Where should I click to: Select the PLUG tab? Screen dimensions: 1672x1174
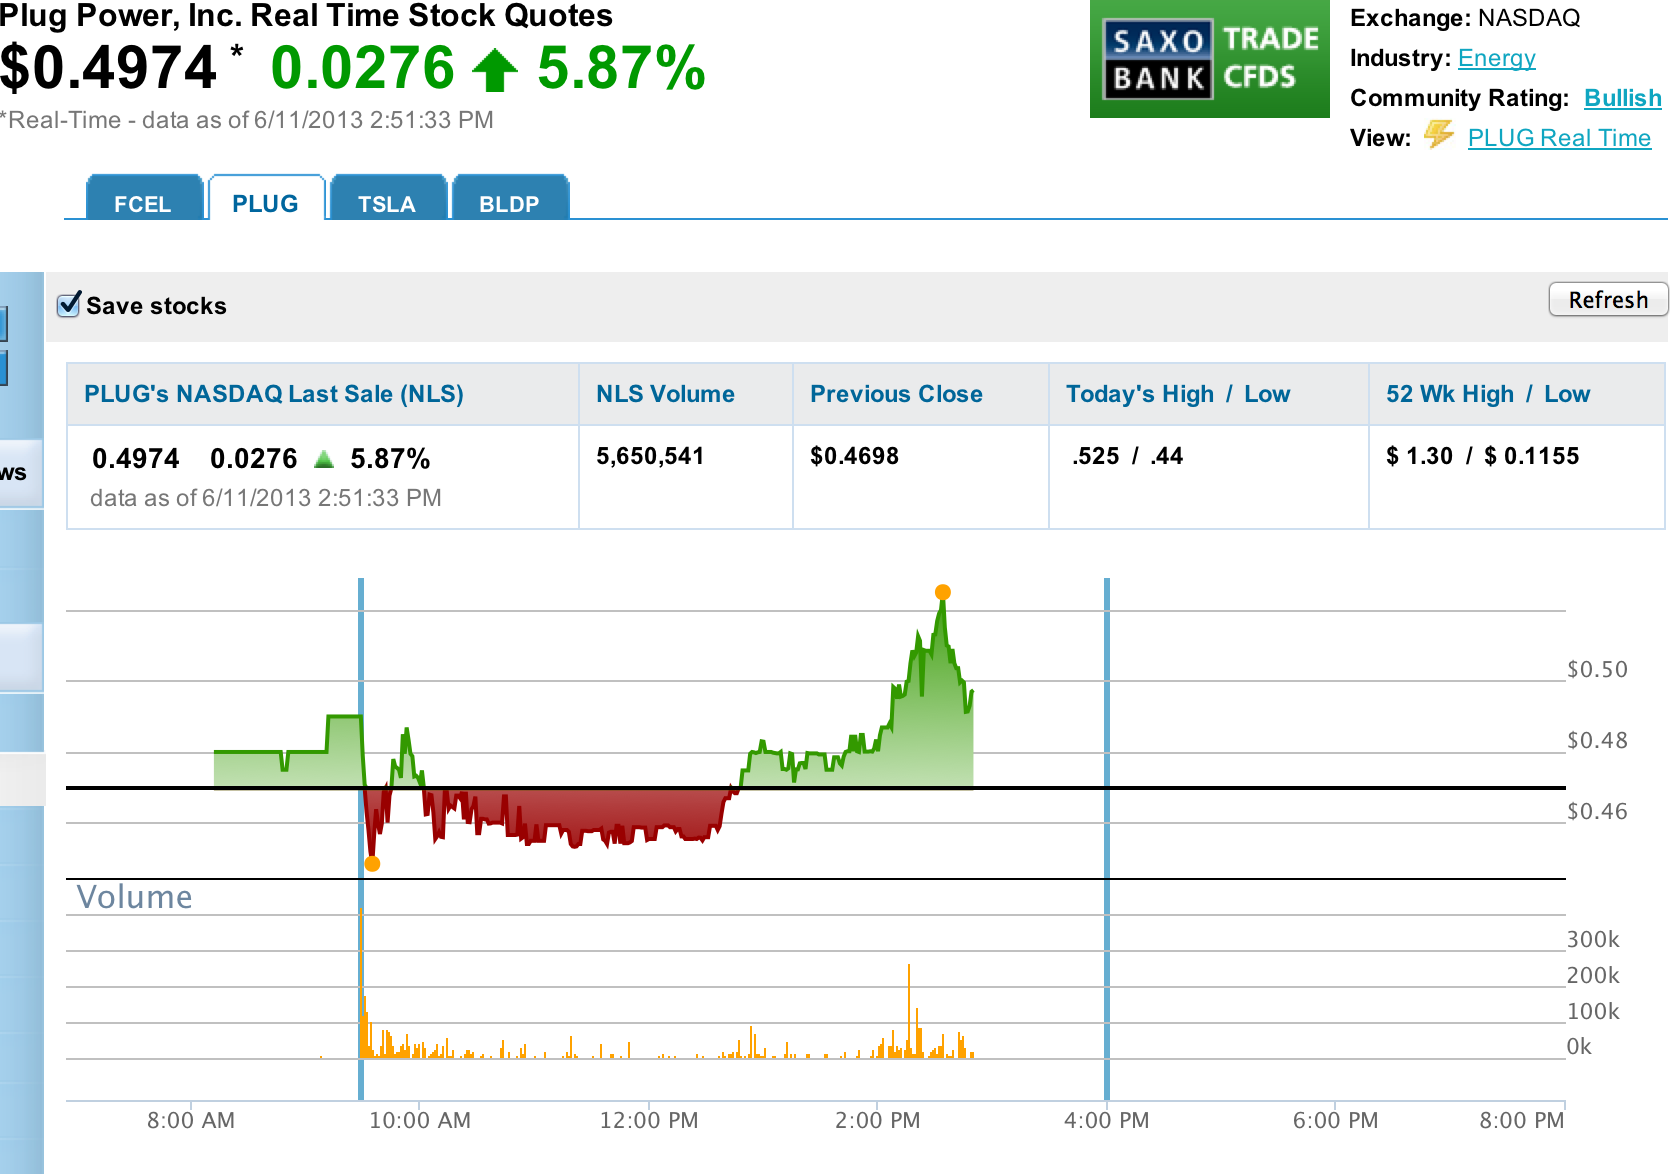[265, 202]
